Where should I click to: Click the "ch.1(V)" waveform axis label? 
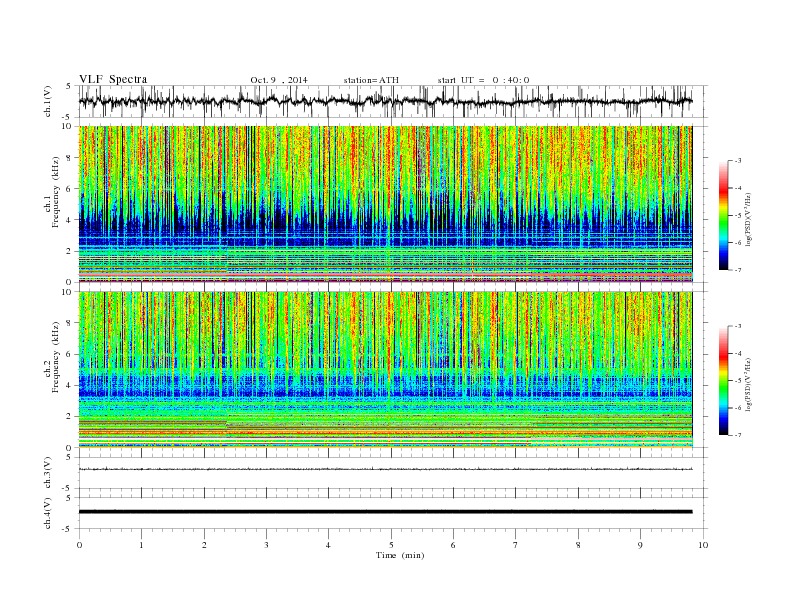[48, 101]
